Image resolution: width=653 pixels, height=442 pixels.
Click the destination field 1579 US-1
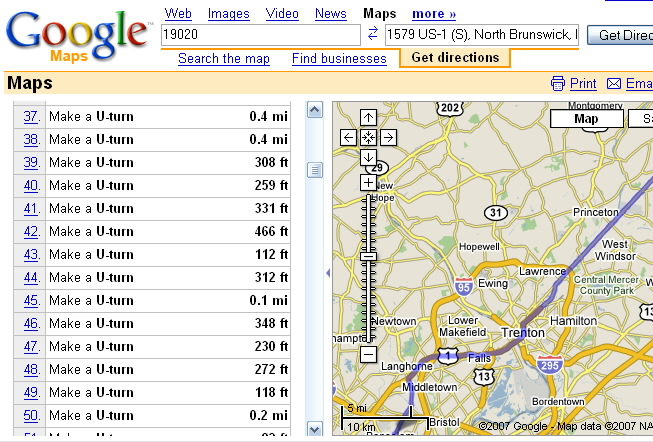[x=482, y=35]
